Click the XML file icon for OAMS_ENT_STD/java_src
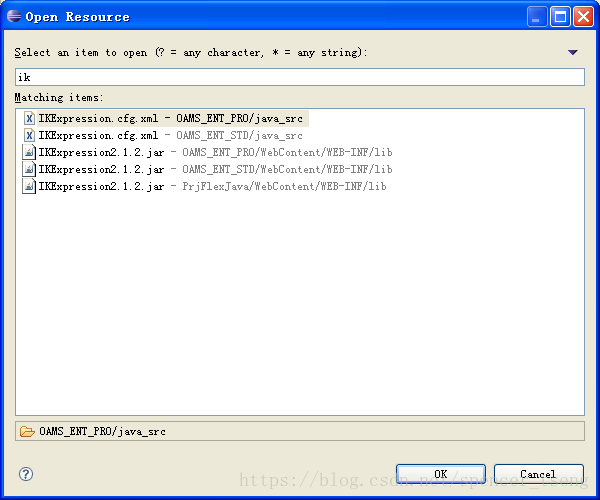600x500 pixels. (x=29, y=135)
